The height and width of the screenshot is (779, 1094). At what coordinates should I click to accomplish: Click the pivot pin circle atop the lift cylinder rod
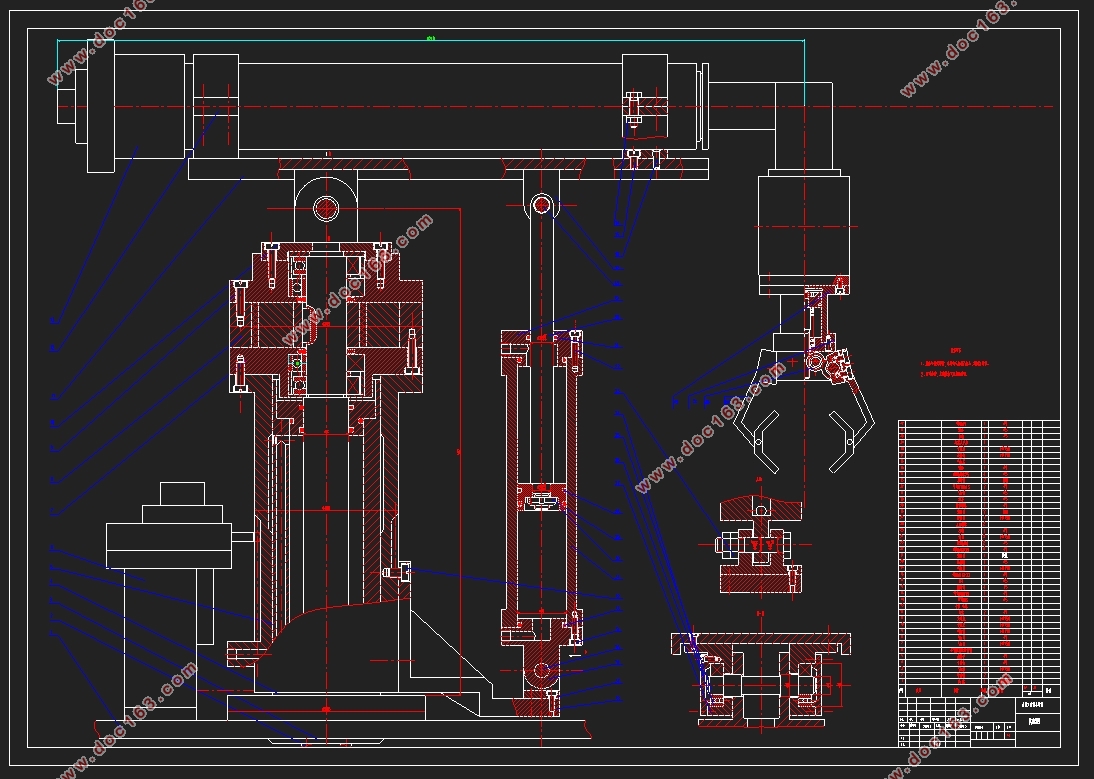[x=541, y=204]
